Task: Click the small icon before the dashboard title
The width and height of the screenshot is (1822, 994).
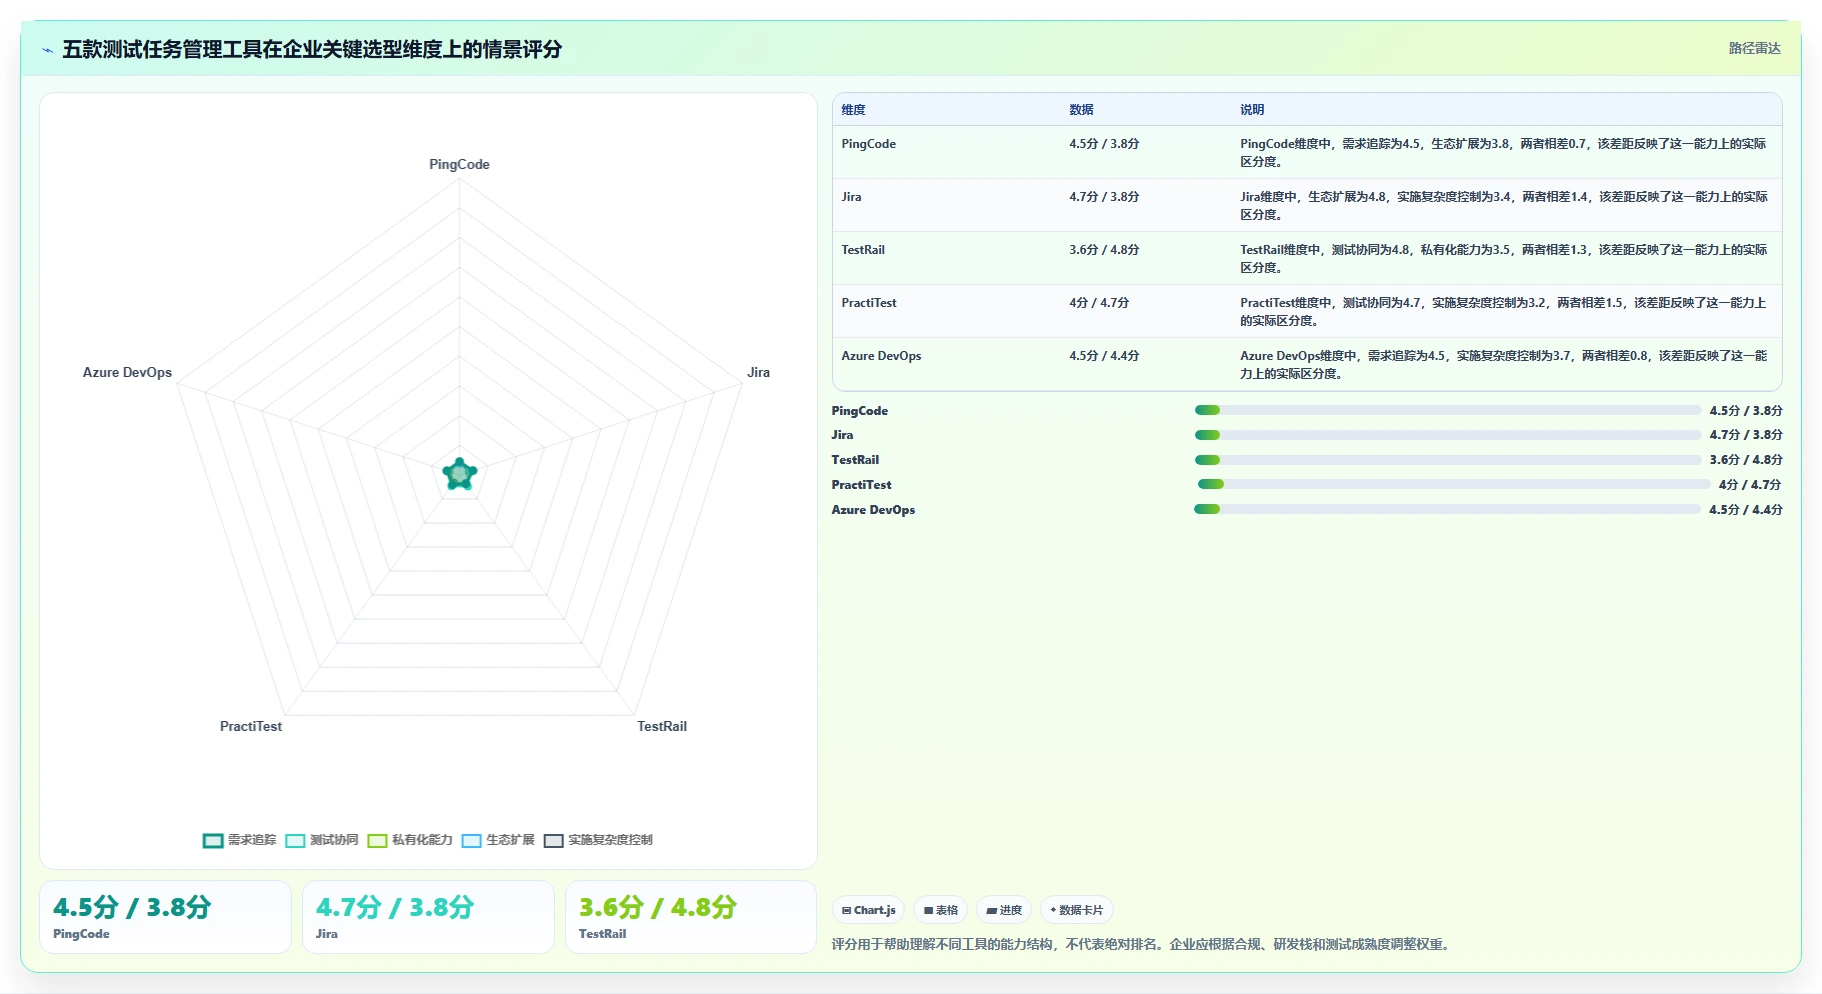Action: pos(47,50)
